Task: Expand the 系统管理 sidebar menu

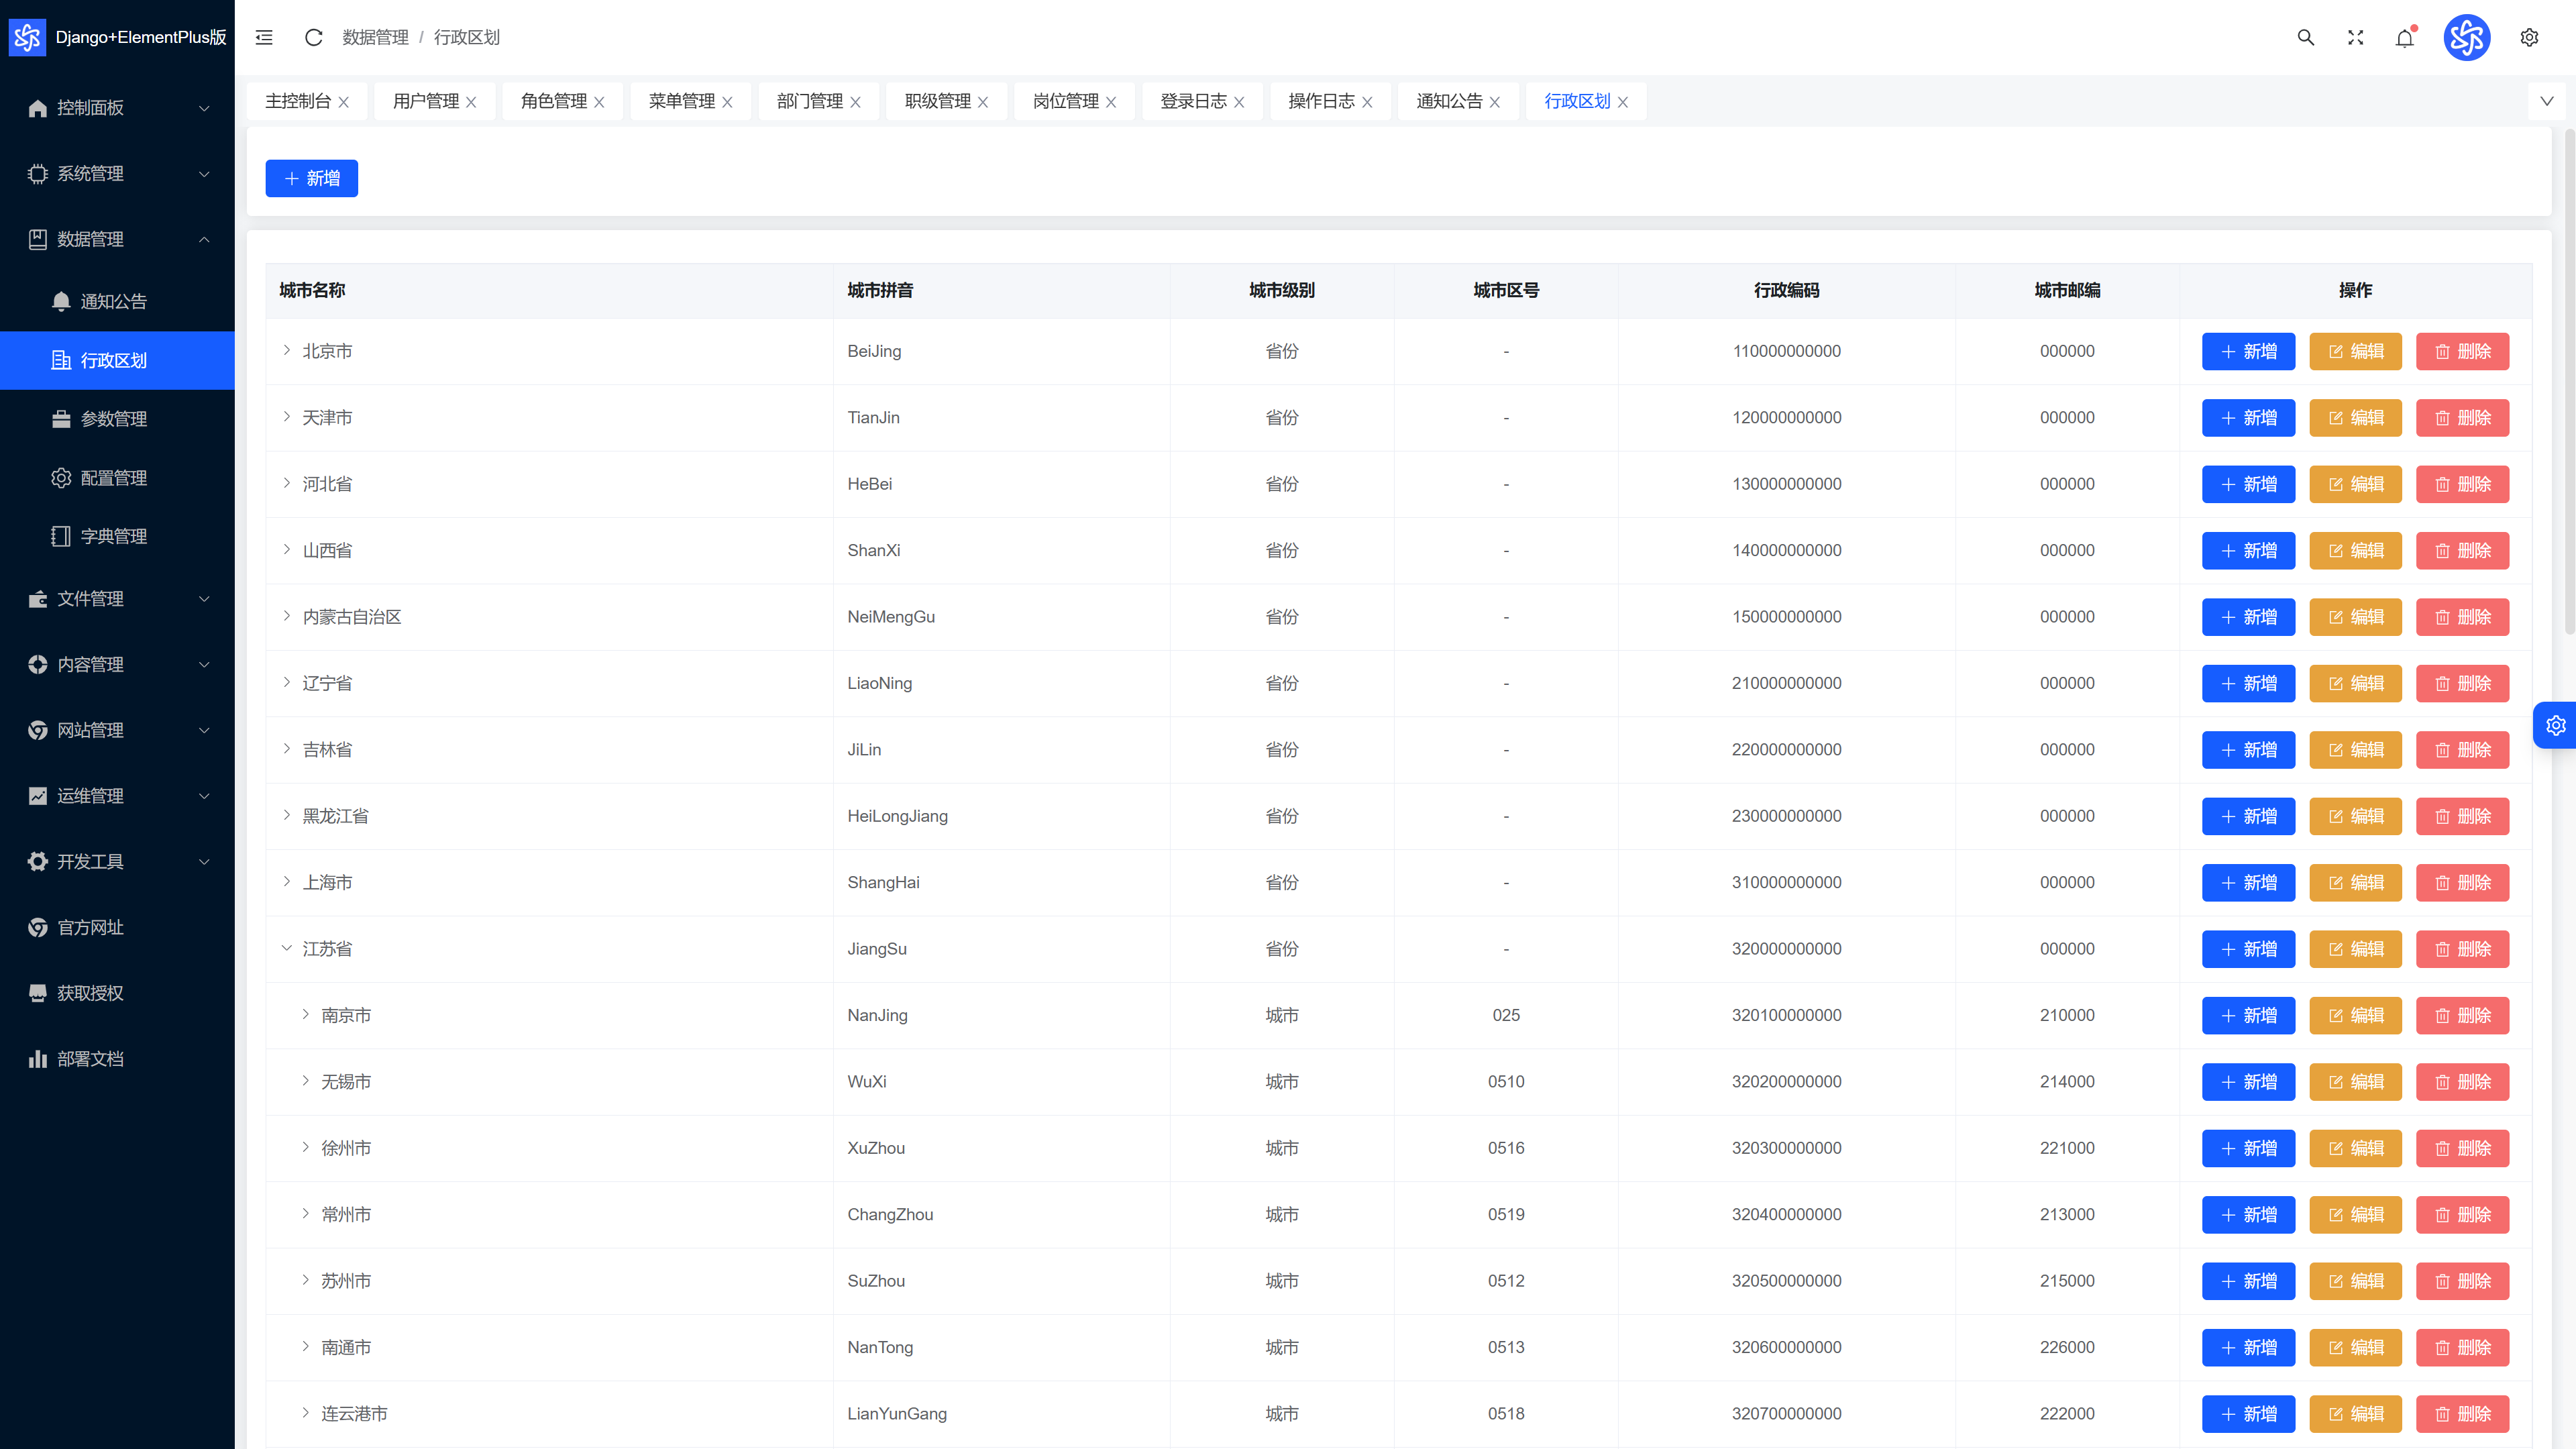Action: [x=117, y=173]
